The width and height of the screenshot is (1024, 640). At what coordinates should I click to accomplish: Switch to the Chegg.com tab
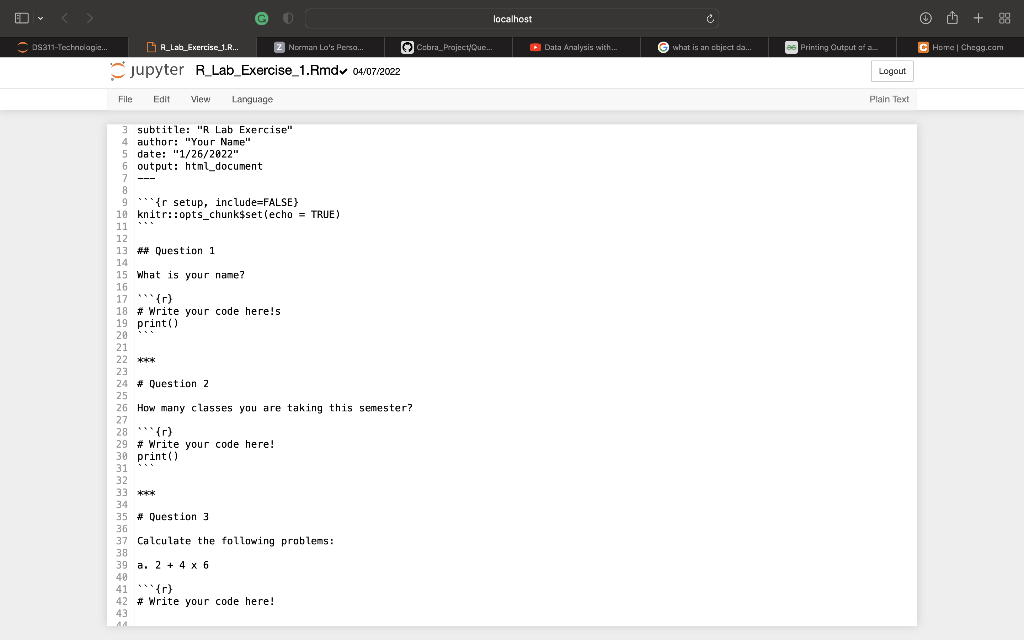960,46
